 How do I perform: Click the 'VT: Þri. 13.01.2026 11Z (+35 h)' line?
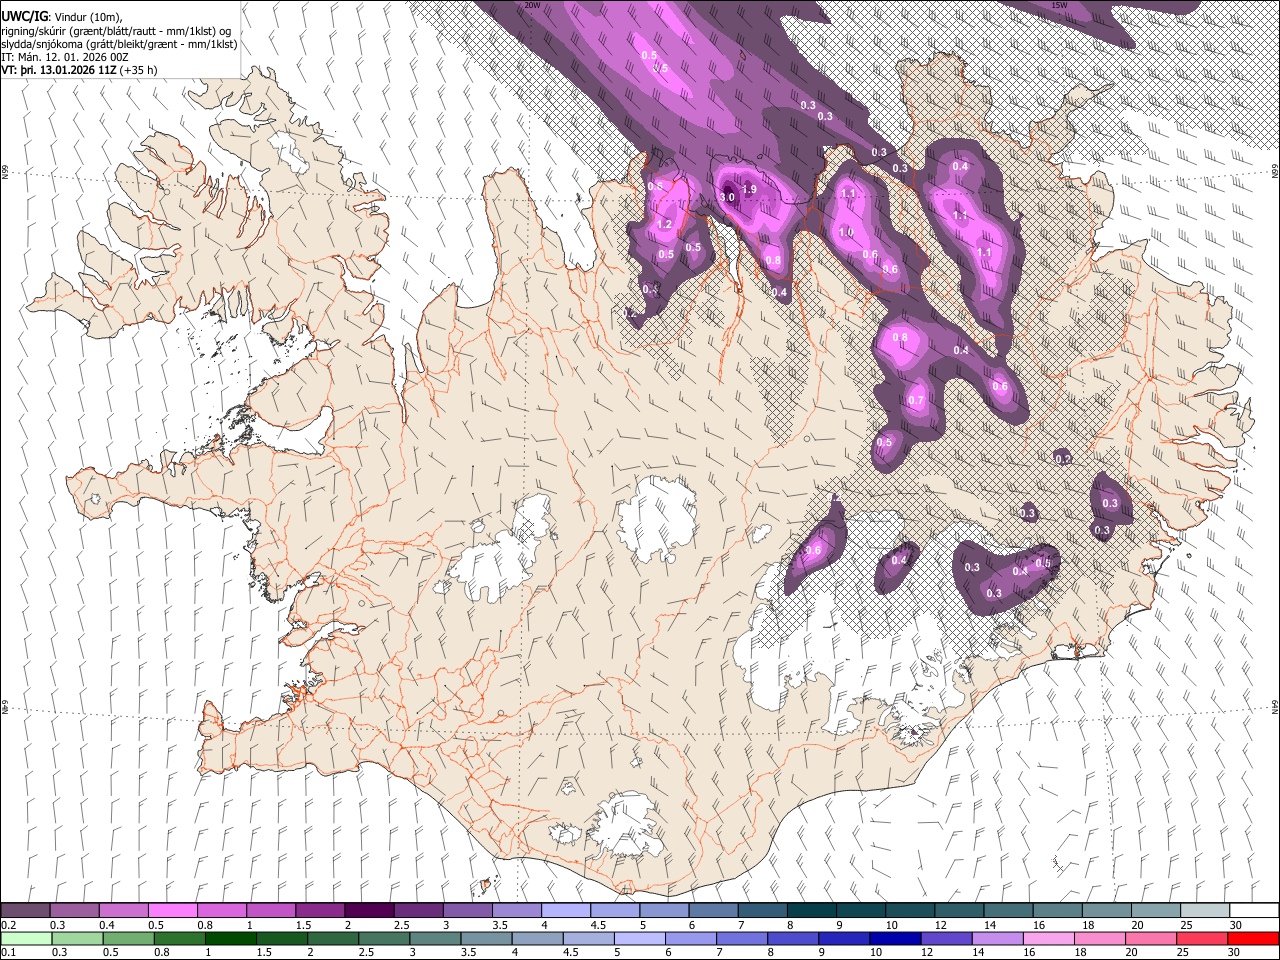(x=79, y=71)
